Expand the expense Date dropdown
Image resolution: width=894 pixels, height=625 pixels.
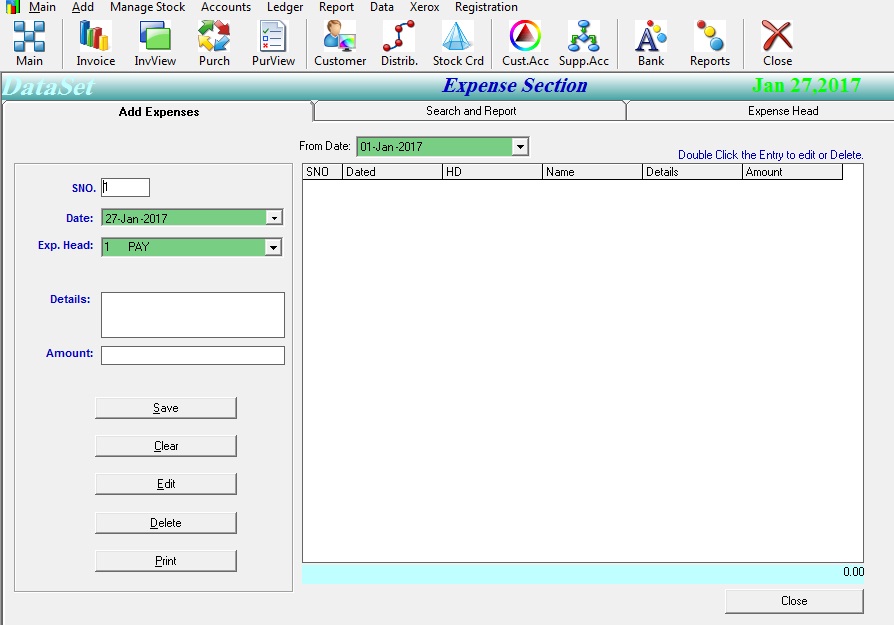(274, 218)
